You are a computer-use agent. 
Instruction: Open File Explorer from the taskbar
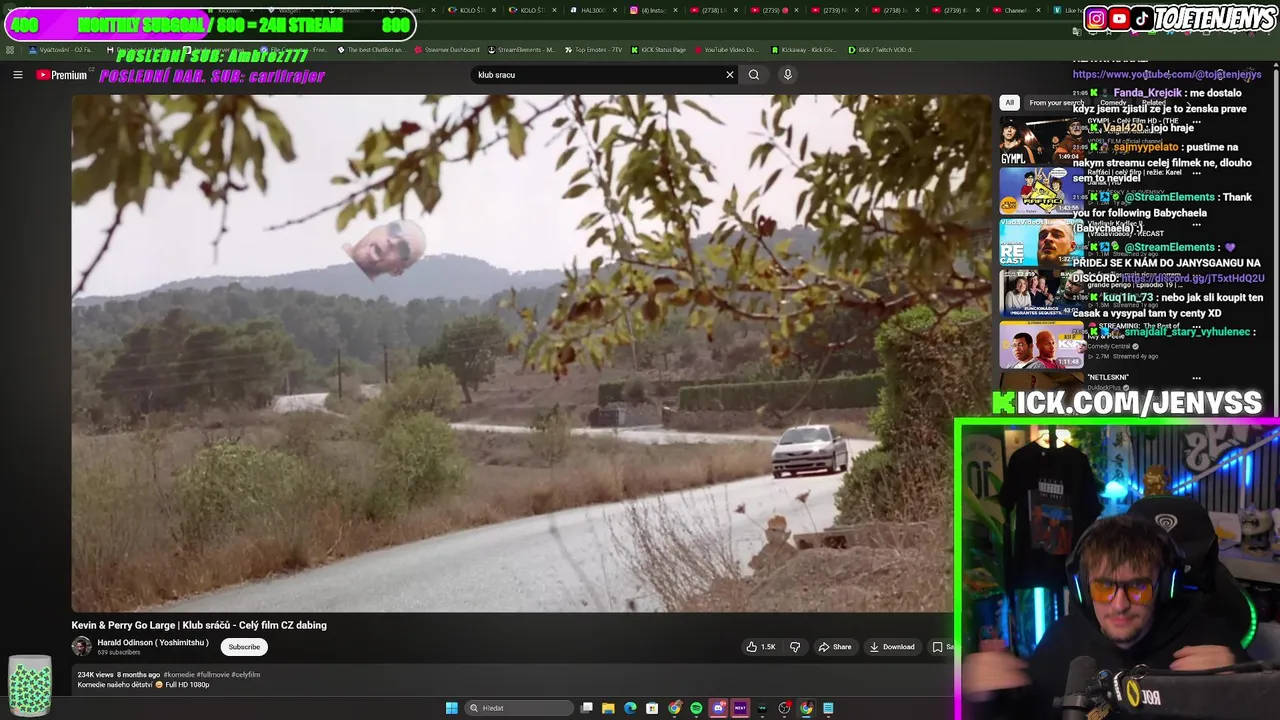click(608, 708)
